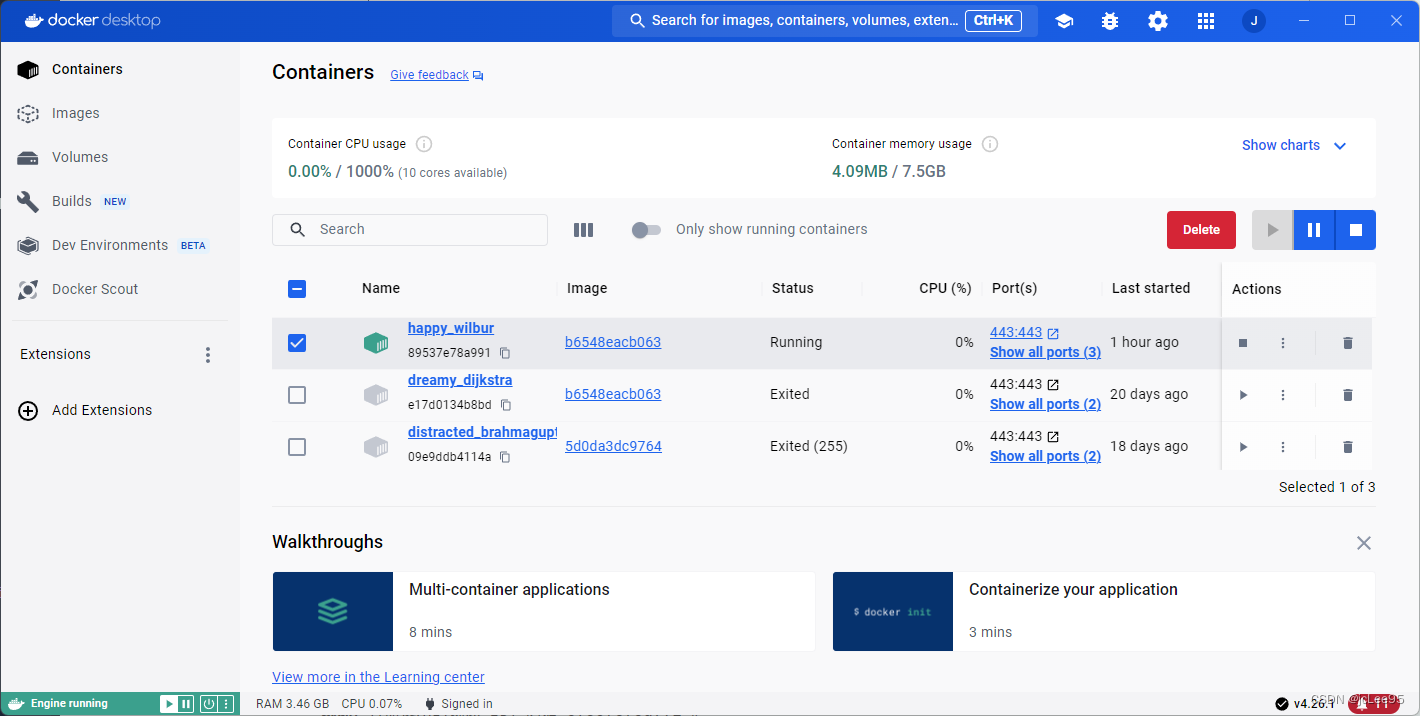Delete selected containers with the Delete button

[1201, 229]
